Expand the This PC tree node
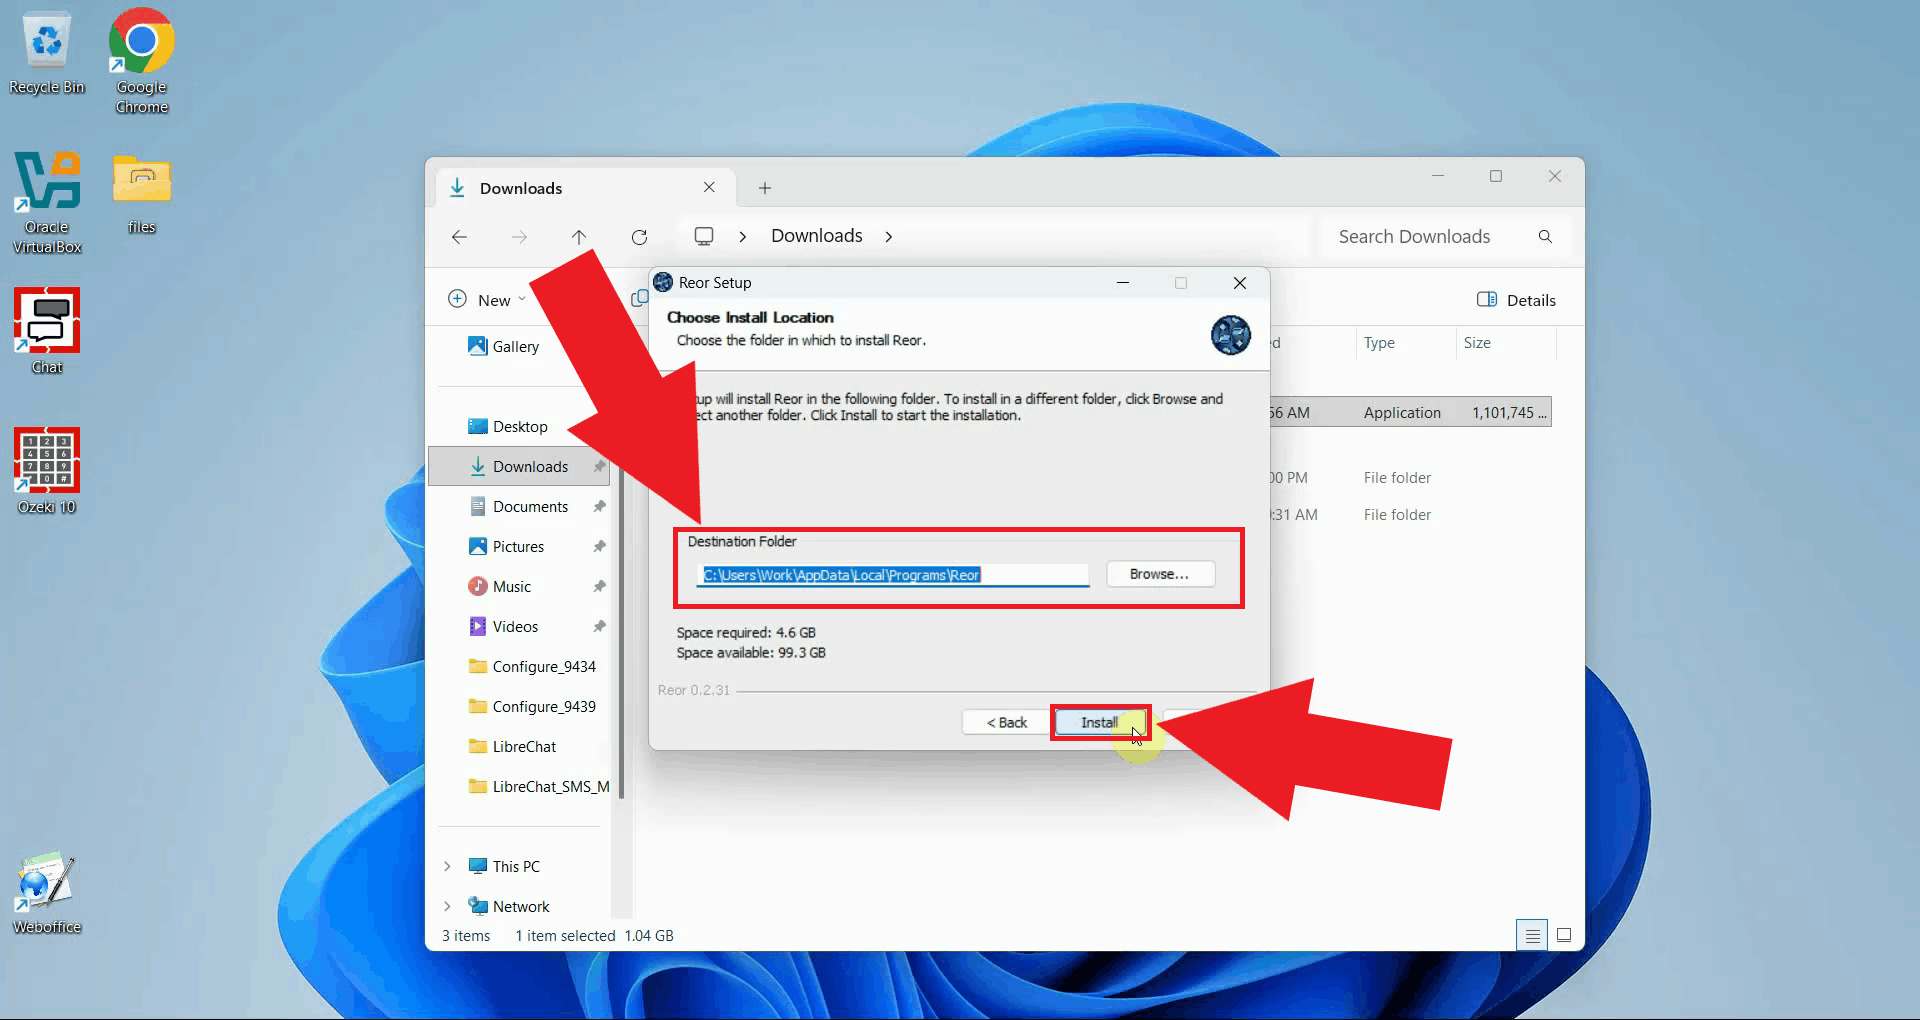The width and height of the screenshot is (1920, 1020). (x=447, y=866)
